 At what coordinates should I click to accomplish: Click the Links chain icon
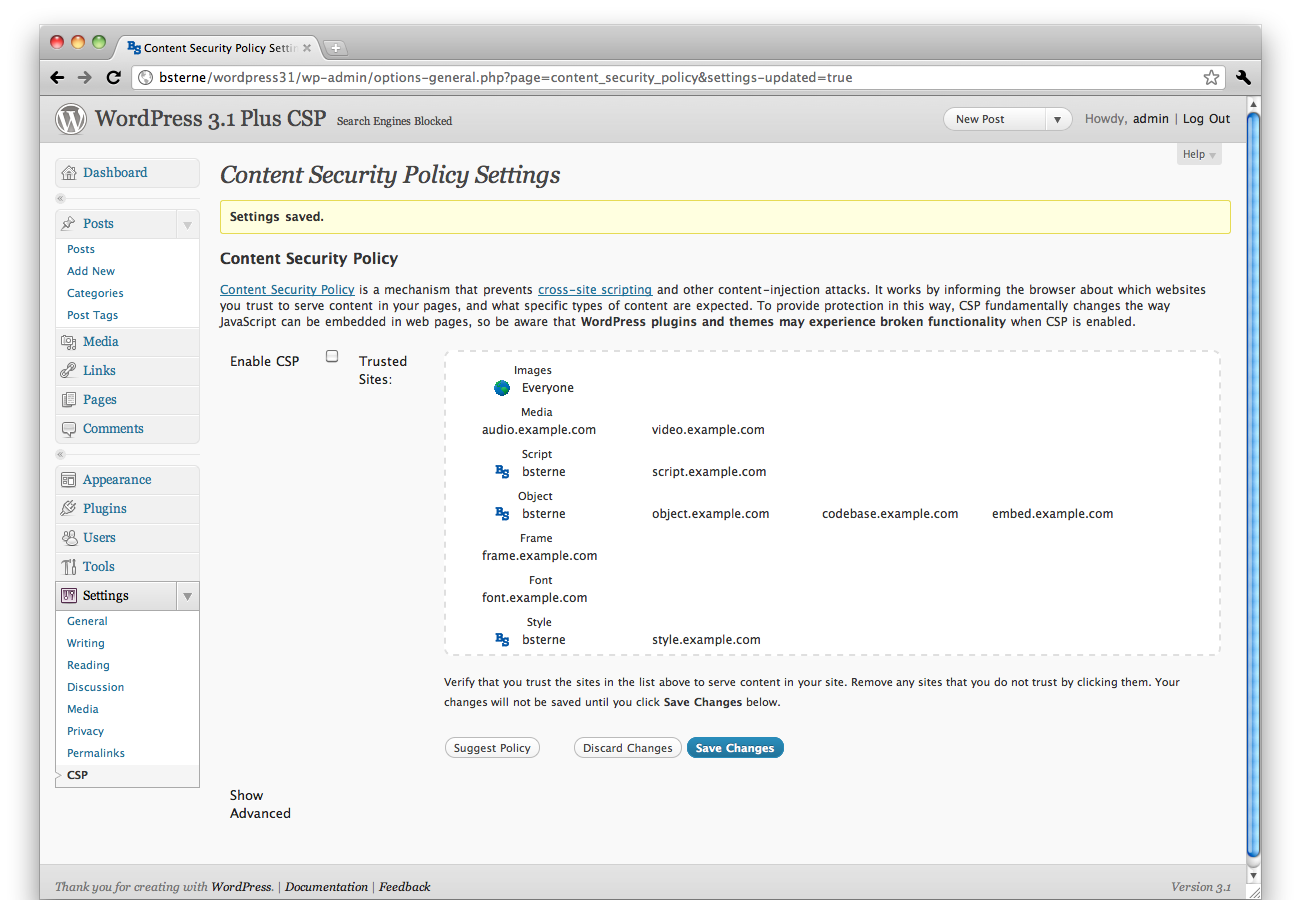pos(68,371)
